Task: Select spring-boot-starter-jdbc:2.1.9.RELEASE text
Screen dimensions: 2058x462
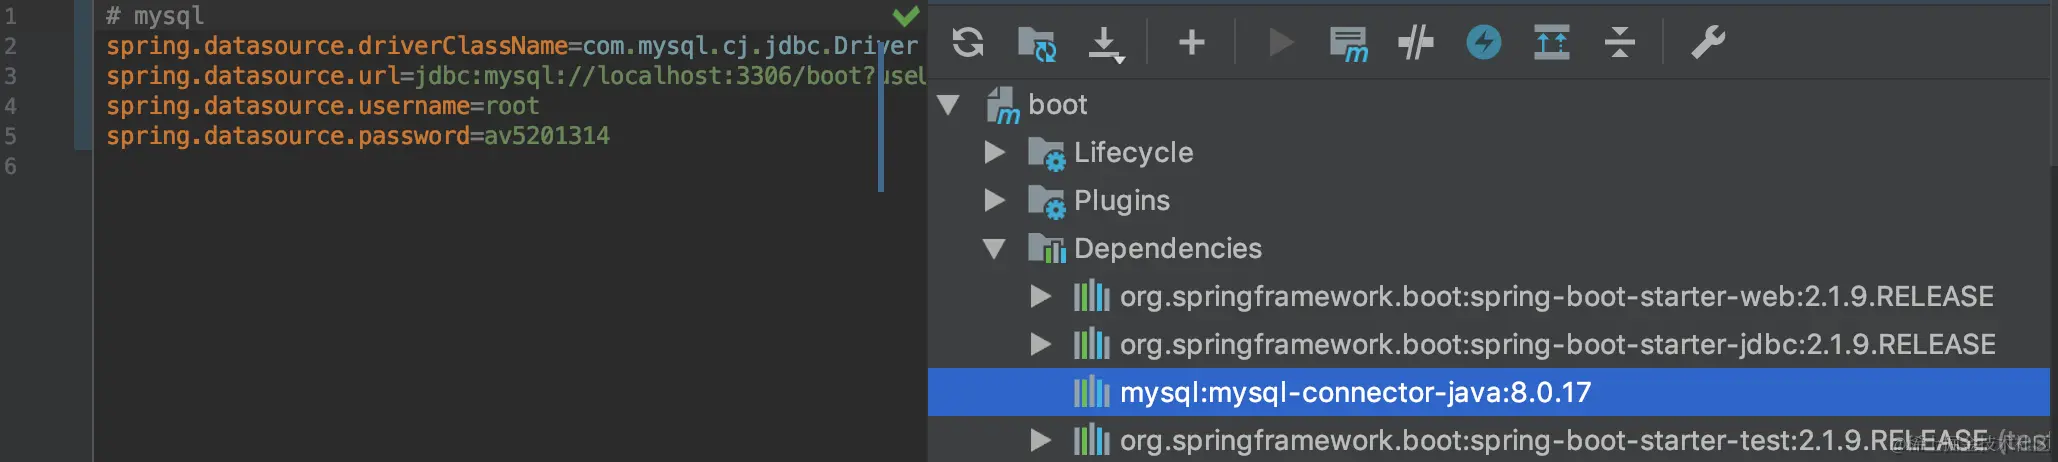Action: pyautogui.click(x=1557, y=345)
